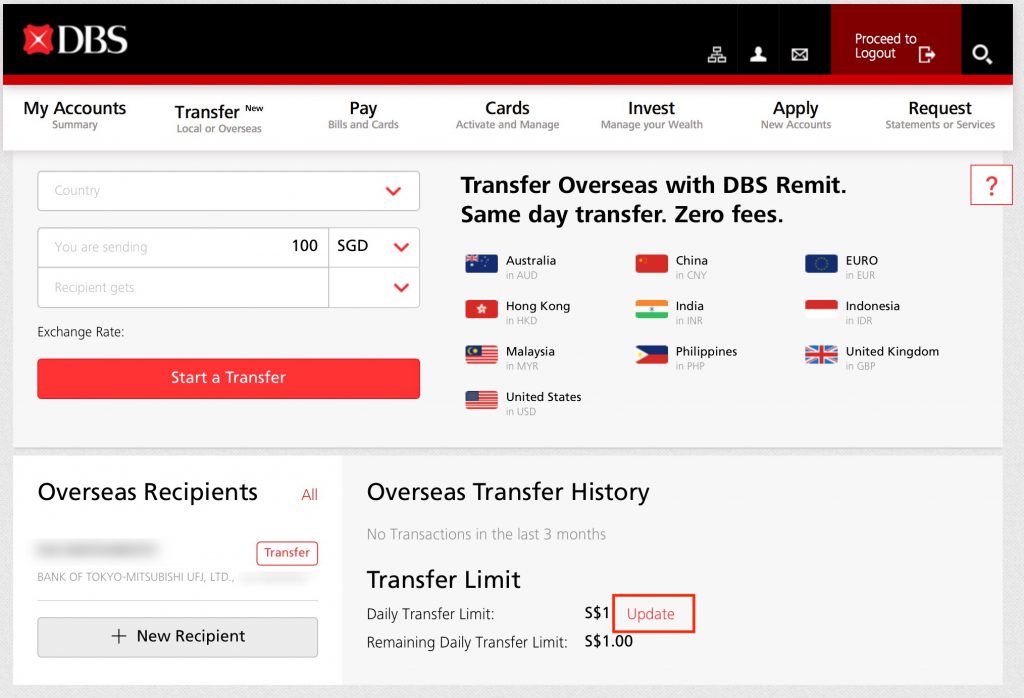1024x698 pixels.
Task: Click Transfer button for Bank of Tokyo-Mitsubishi recipient
Action: 287,553
